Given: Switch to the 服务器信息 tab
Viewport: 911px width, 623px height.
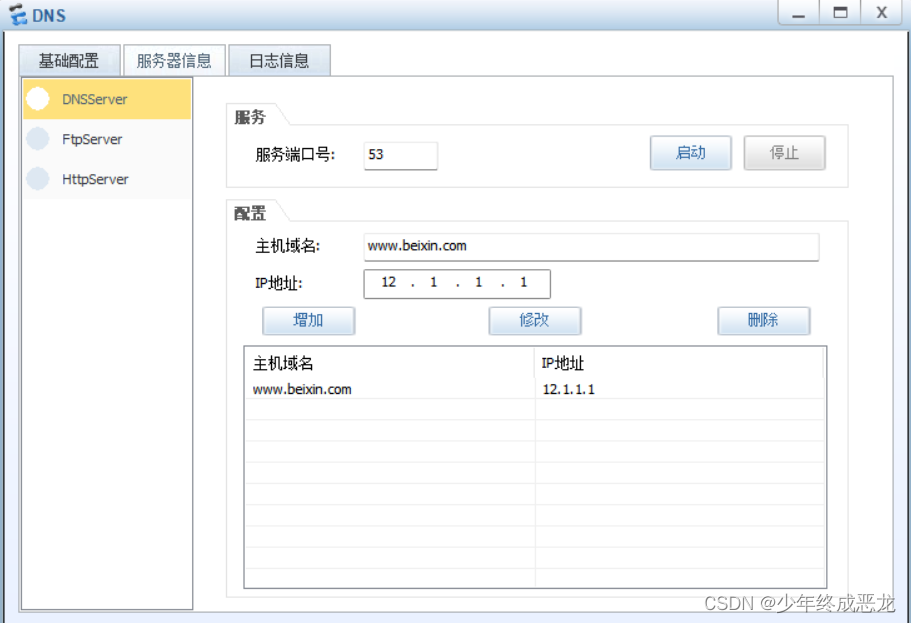Looking at the screenshot, I should pos(174,60).
